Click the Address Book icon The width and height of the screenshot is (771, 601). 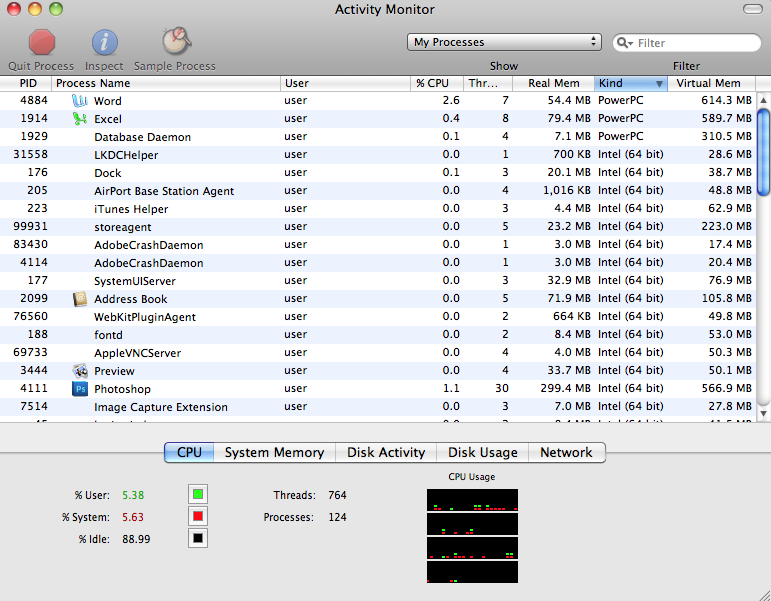click(80, 299)
